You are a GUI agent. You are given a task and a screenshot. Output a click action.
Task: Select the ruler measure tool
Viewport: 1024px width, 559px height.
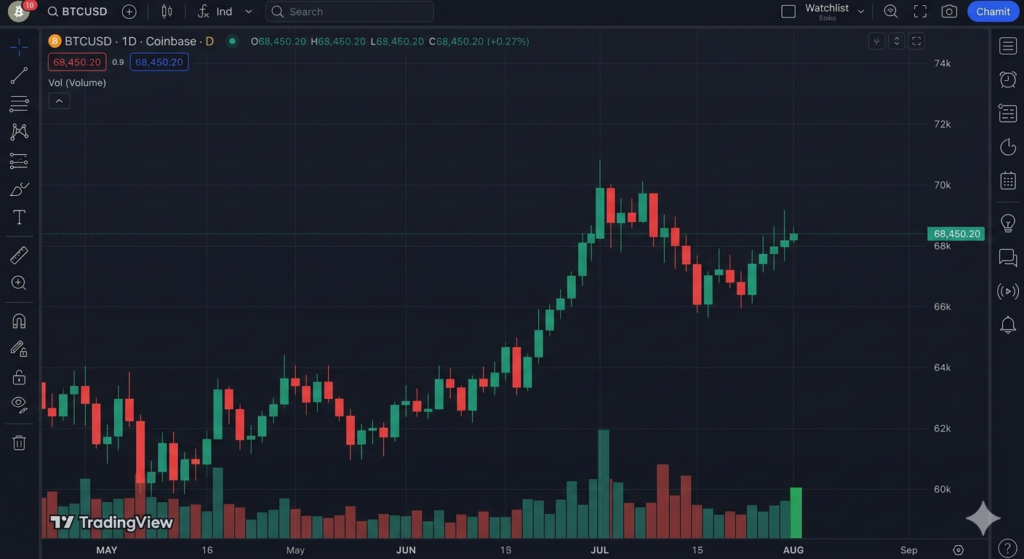point(19,255)
